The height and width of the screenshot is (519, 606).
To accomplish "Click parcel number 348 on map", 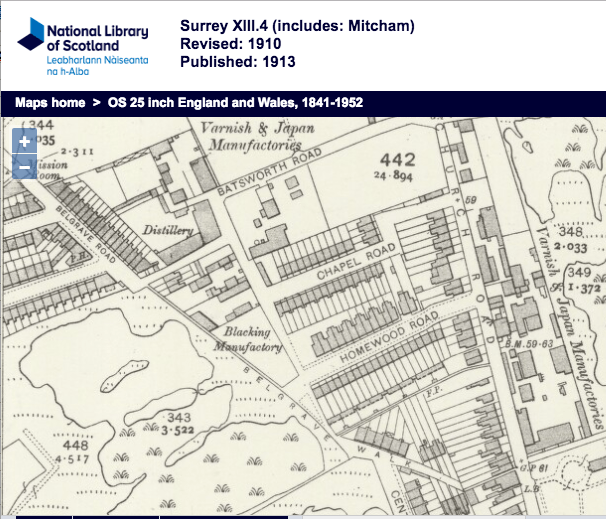I will [570, 232].
